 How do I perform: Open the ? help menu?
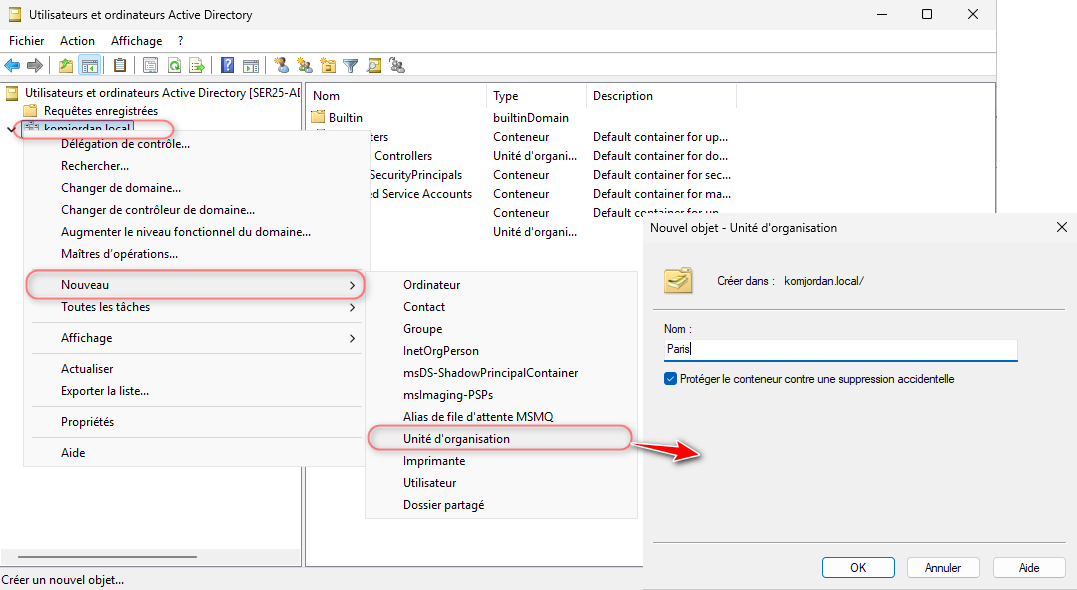coord(180,41)
